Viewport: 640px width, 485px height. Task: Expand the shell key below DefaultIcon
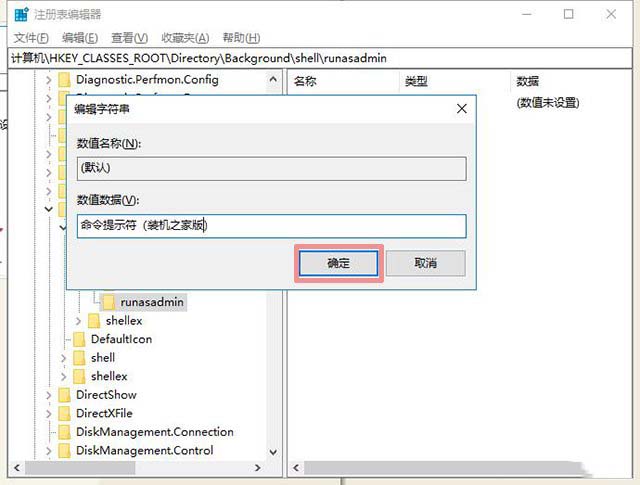pyautogui.click(x=63, y=358)
